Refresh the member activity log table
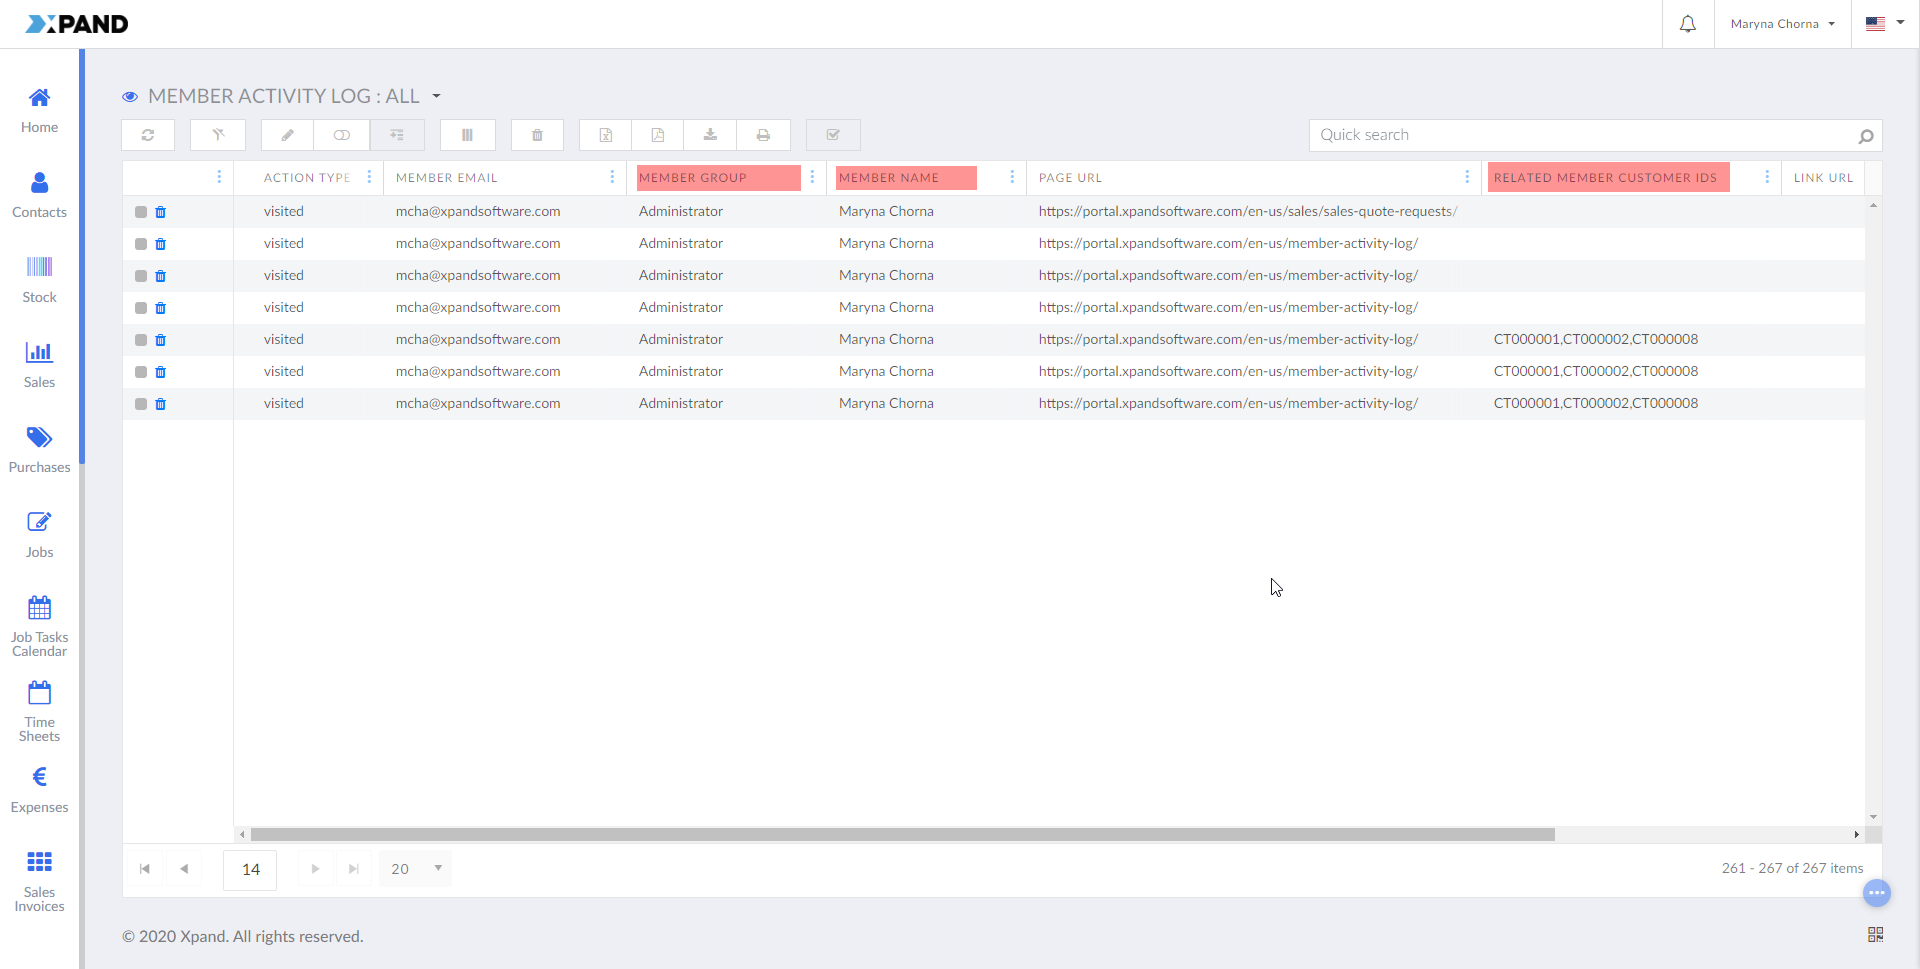Image resolution: width=1920 pixels, height=969 pixels. (148, 135)
